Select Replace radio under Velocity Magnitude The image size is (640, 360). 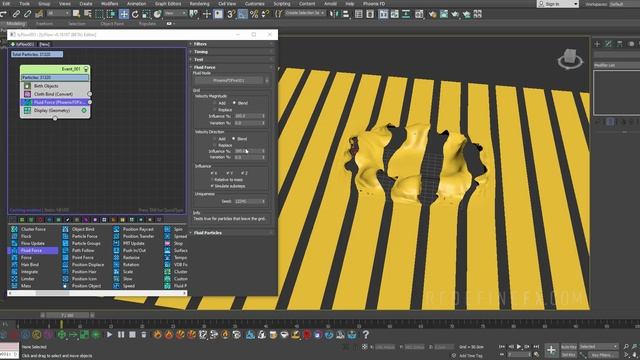point(215,110)
